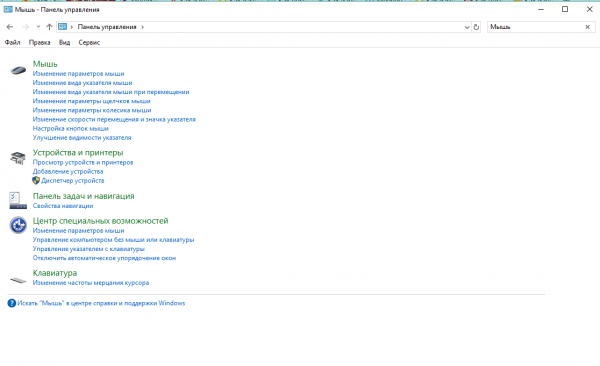The image size is (600, 366).
Task: Open the Клавиатура heading
Action: [55, 273]
